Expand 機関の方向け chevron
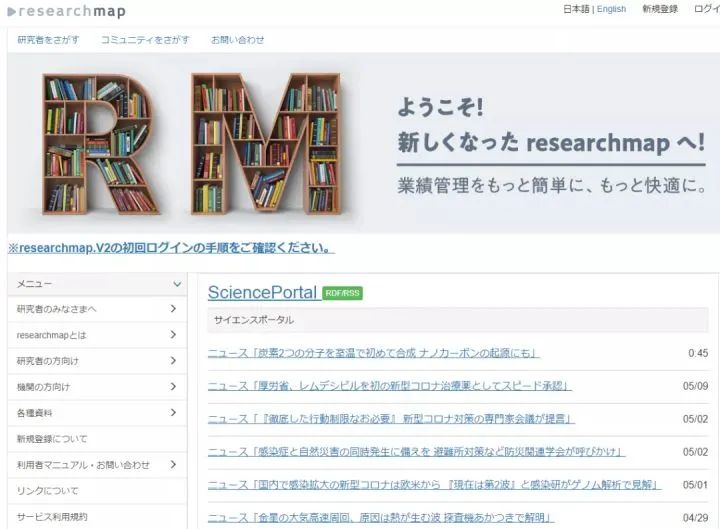Viewport: 720px width, 529px height. 173,387
